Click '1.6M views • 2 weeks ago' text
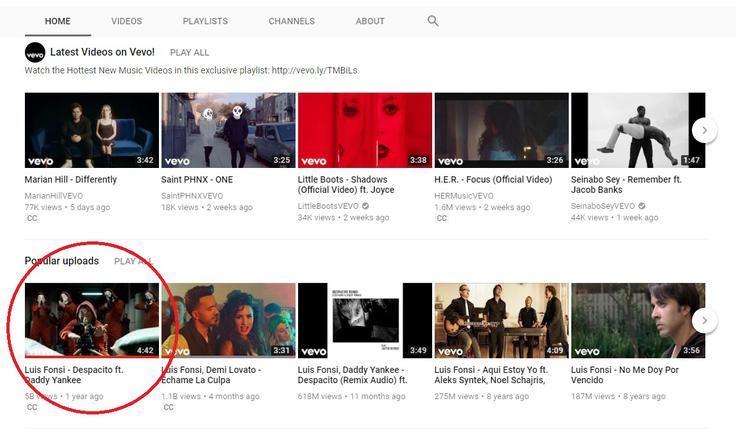 click(482, 207)
